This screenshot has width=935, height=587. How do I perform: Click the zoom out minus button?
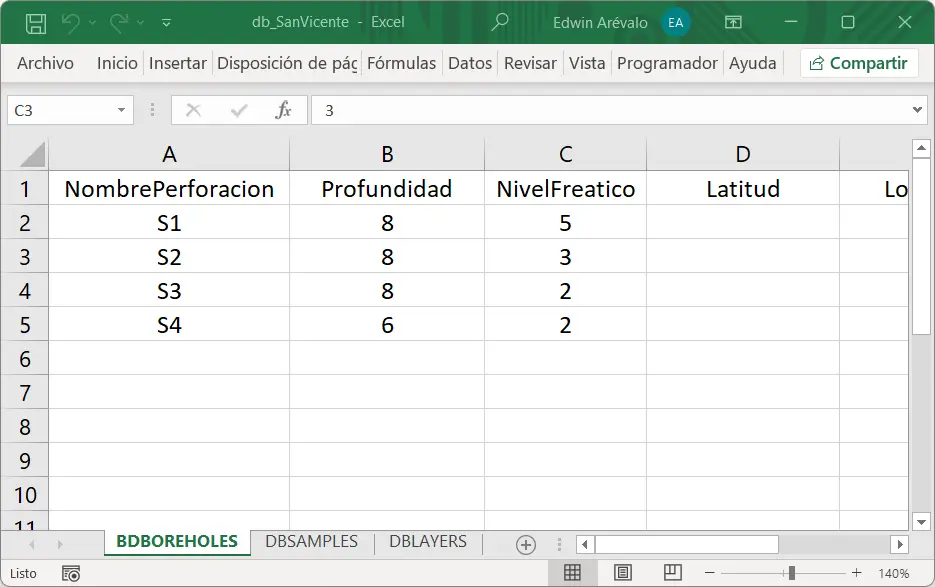tap(710, 573)
